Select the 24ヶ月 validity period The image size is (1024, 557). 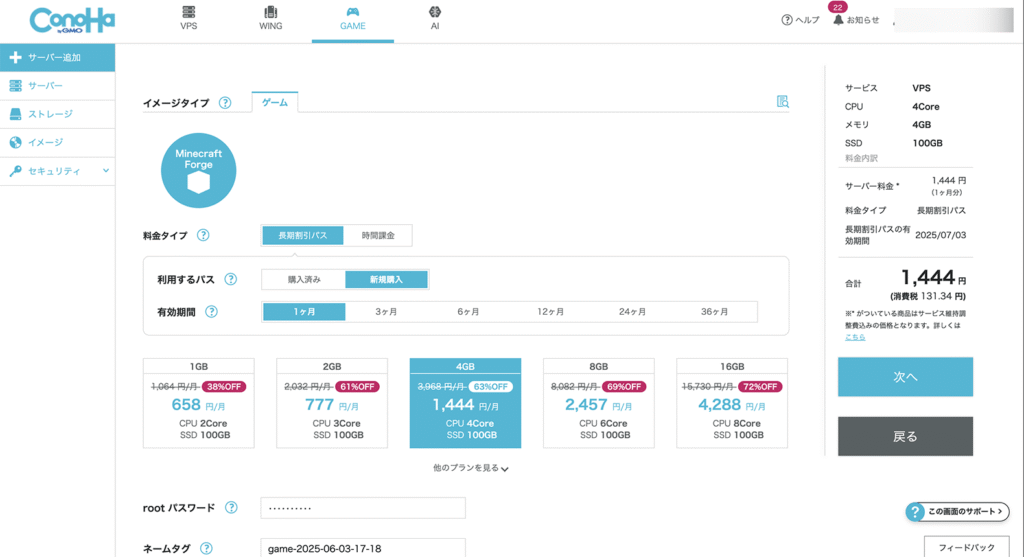pyautogui.click(x=632, y=311)
